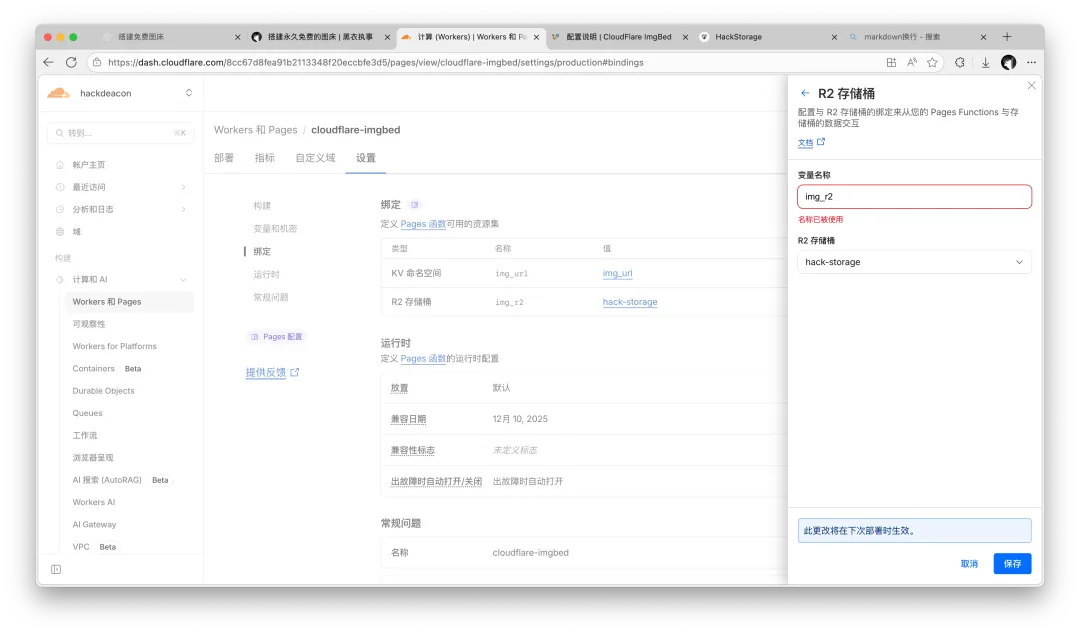Open Workers AI in sidebar
Image resolution: width=1080 pixels, height=634 pixels.
pyautogui.click(x=94, y=502)
